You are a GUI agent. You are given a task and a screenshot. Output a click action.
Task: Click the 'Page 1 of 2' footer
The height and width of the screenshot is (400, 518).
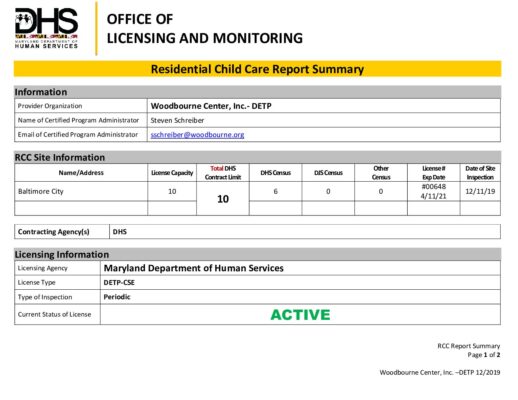[x=484, y=355]
